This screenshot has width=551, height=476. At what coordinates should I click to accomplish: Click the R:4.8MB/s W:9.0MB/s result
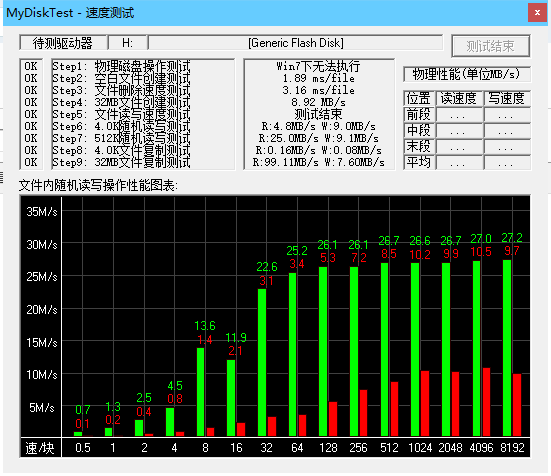pos(318,126)
